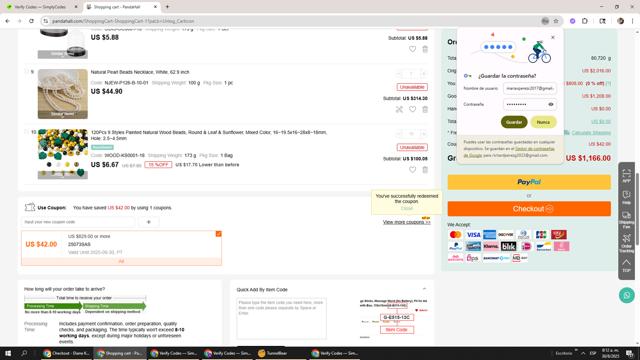The image size is (640, 360).
Task: Apply coupon with the plus button
Action: point(149,222)
